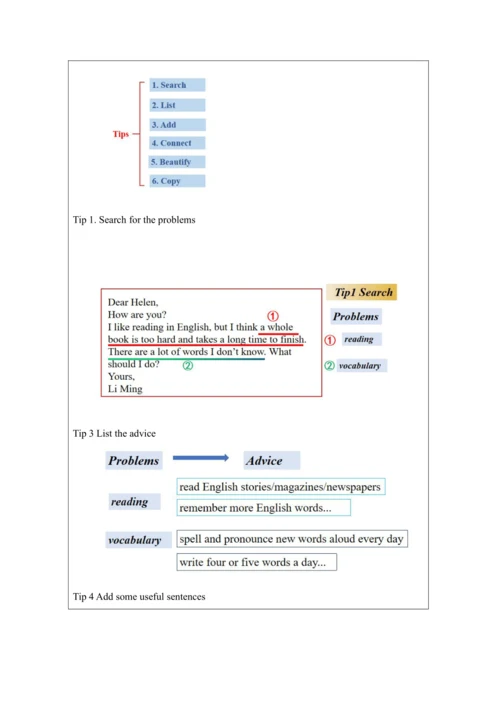Click the red circled 1 above 'whole'

(273, 316)
